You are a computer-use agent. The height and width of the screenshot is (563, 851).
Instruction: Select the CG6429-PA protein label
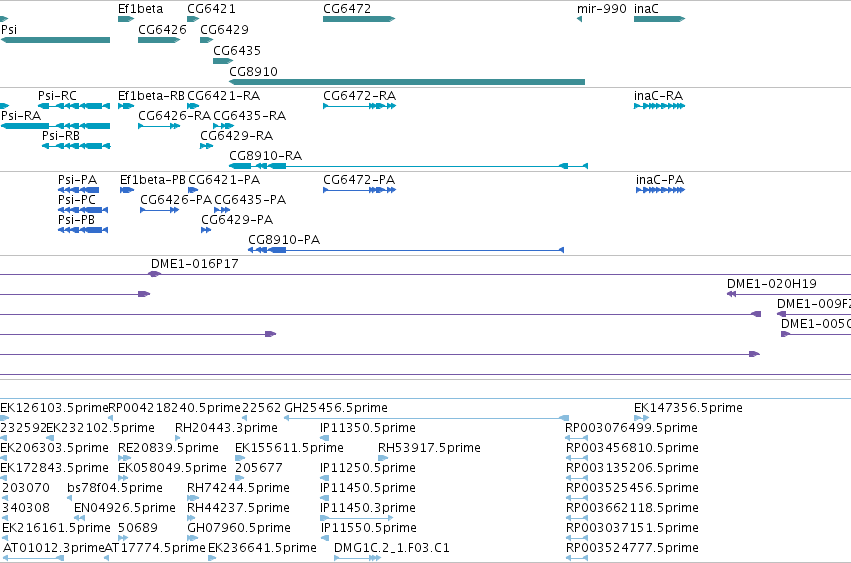[237, 219]
